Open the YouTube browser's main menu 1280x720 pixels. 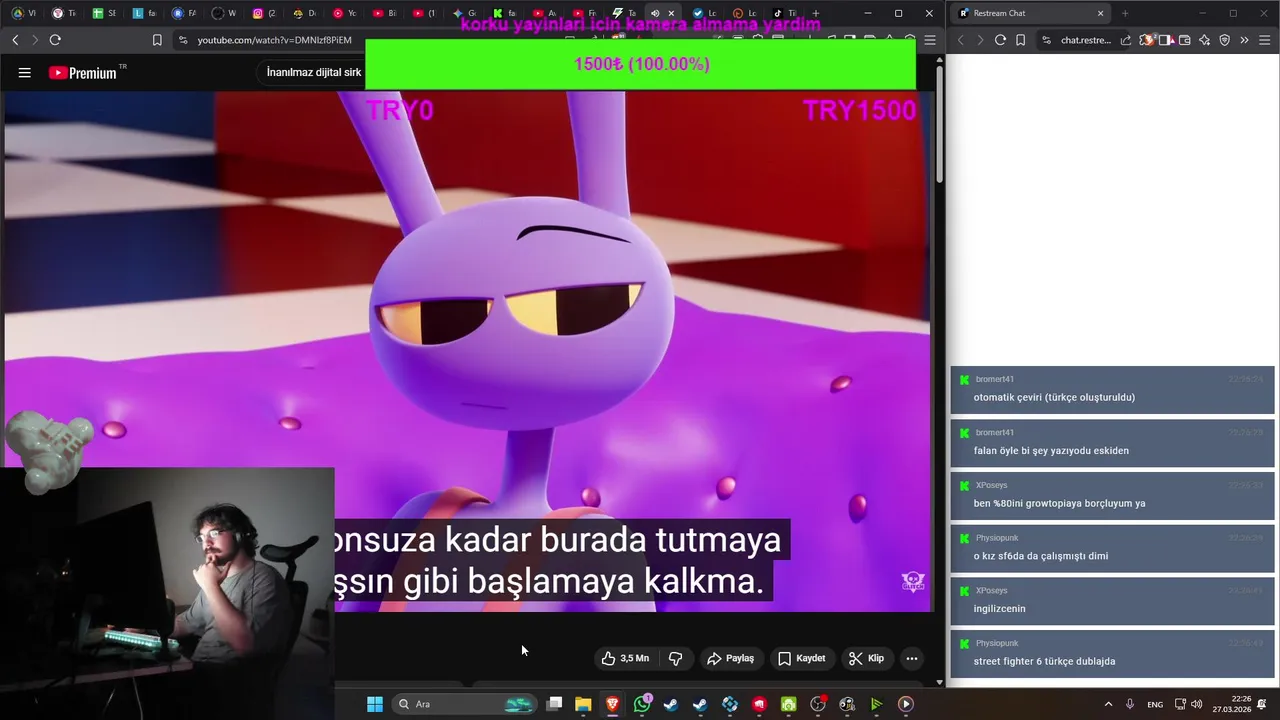tap(930, 40)
